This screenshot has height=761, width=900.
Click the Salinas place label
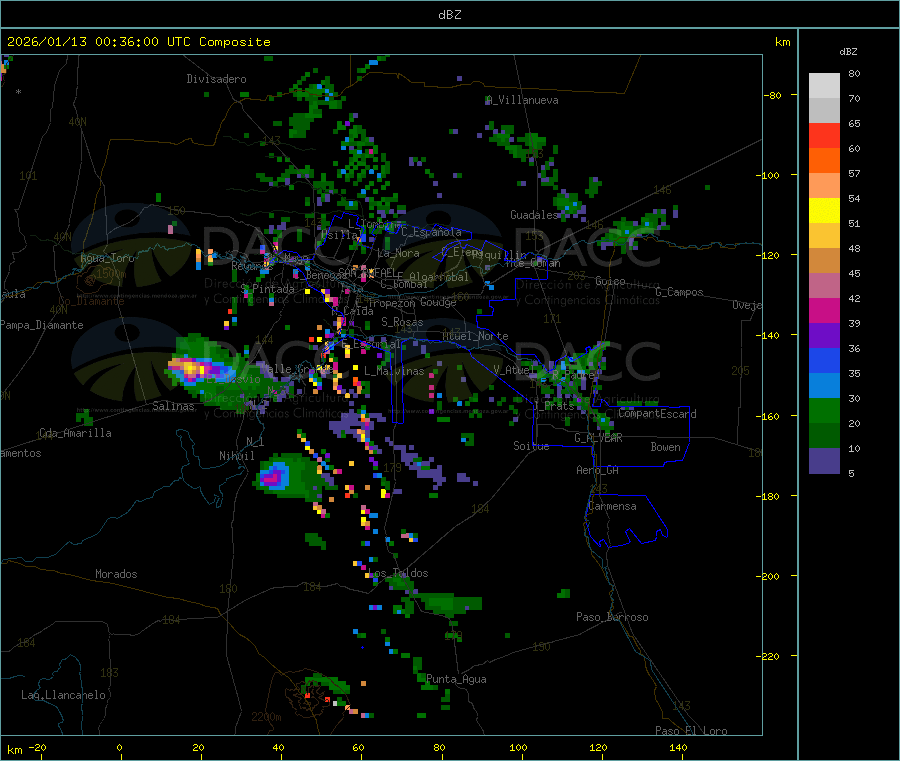pos(173,406)
